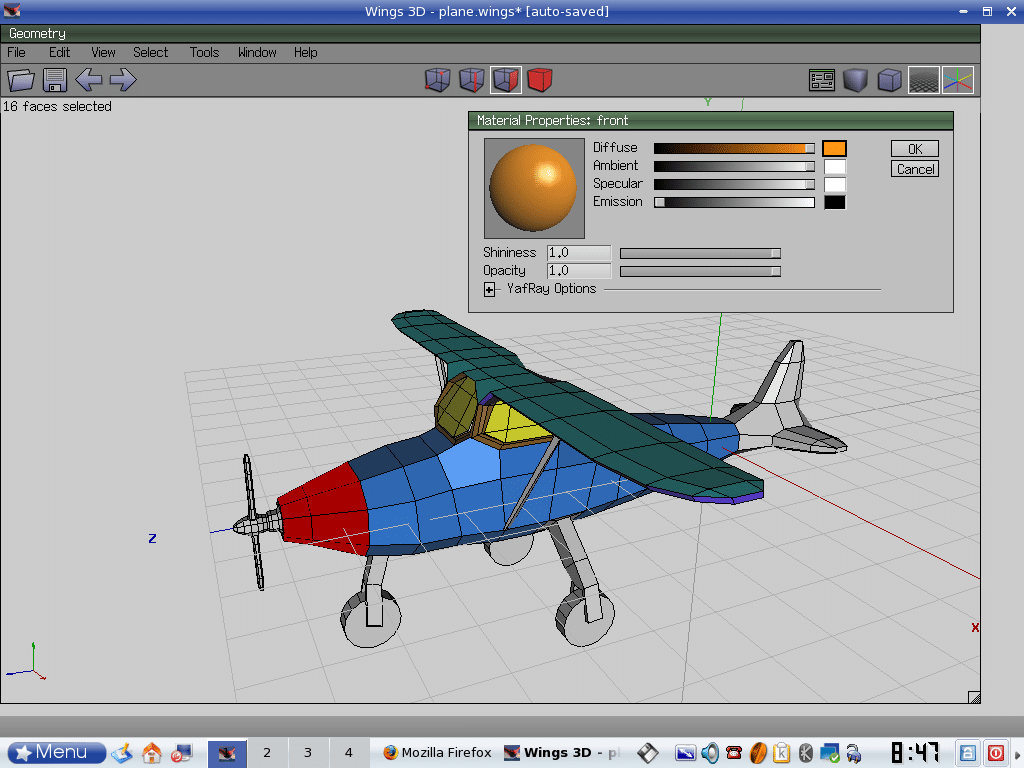
Task: Open the system Menu launcher
Action: coord(56,752)
